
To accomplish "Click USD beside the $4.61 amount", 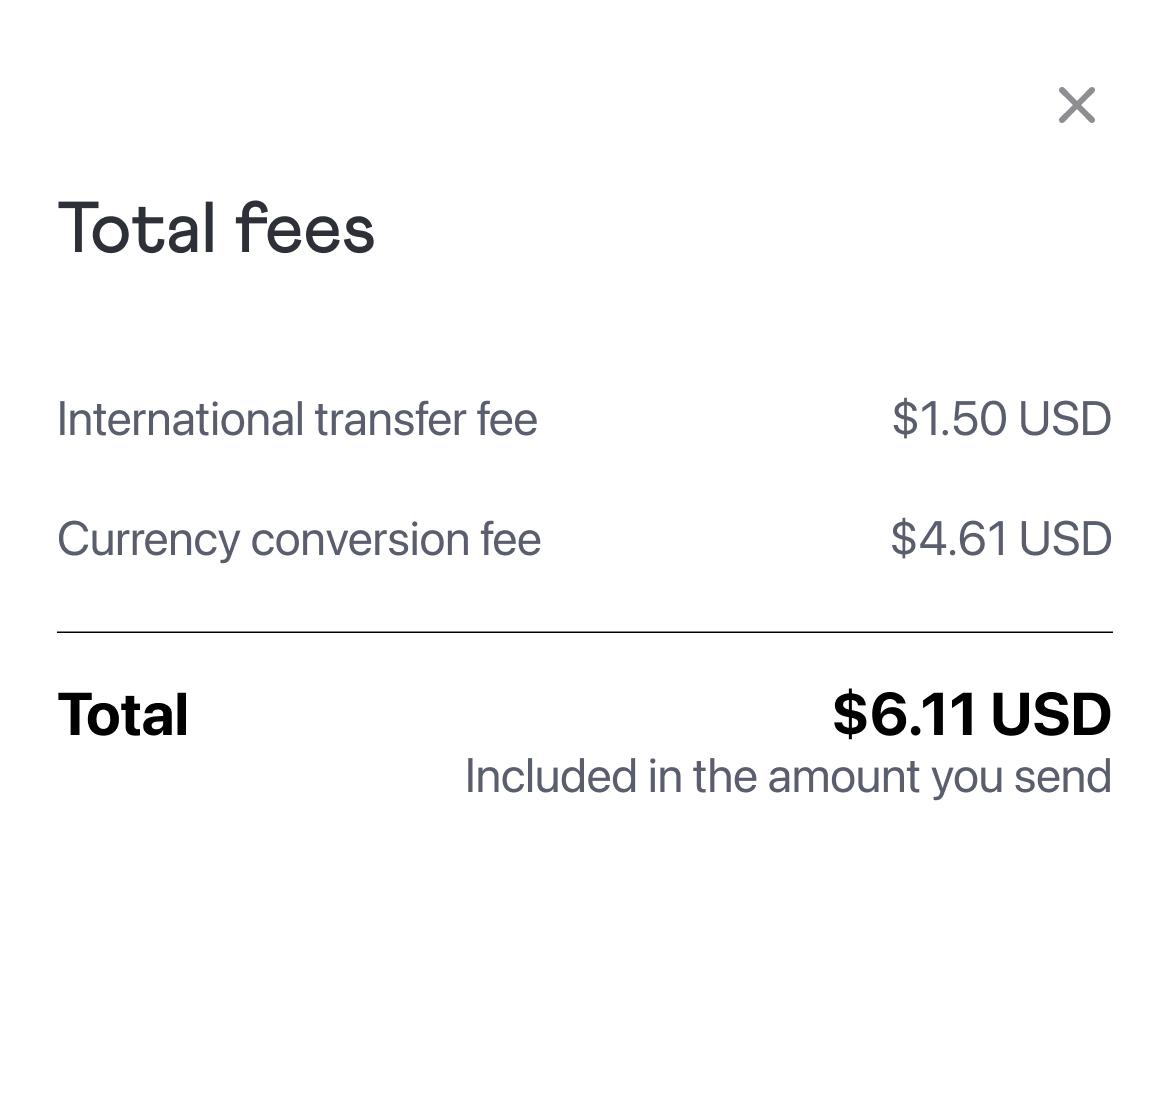I will pos(1065,539).
